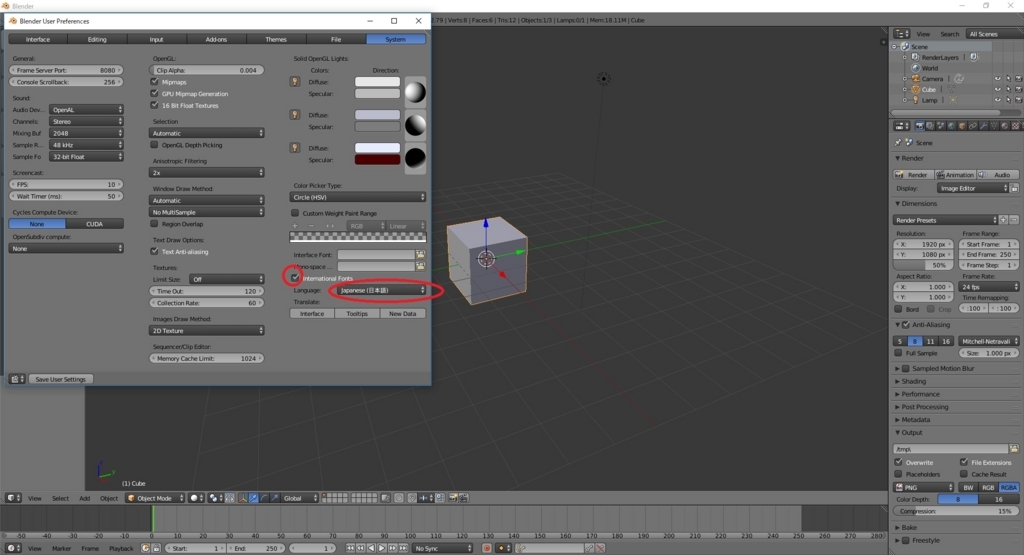Open the Constraints chain-link properties icon
The width and height of the screenshot is (1024, 555).
tap(973, 126)
